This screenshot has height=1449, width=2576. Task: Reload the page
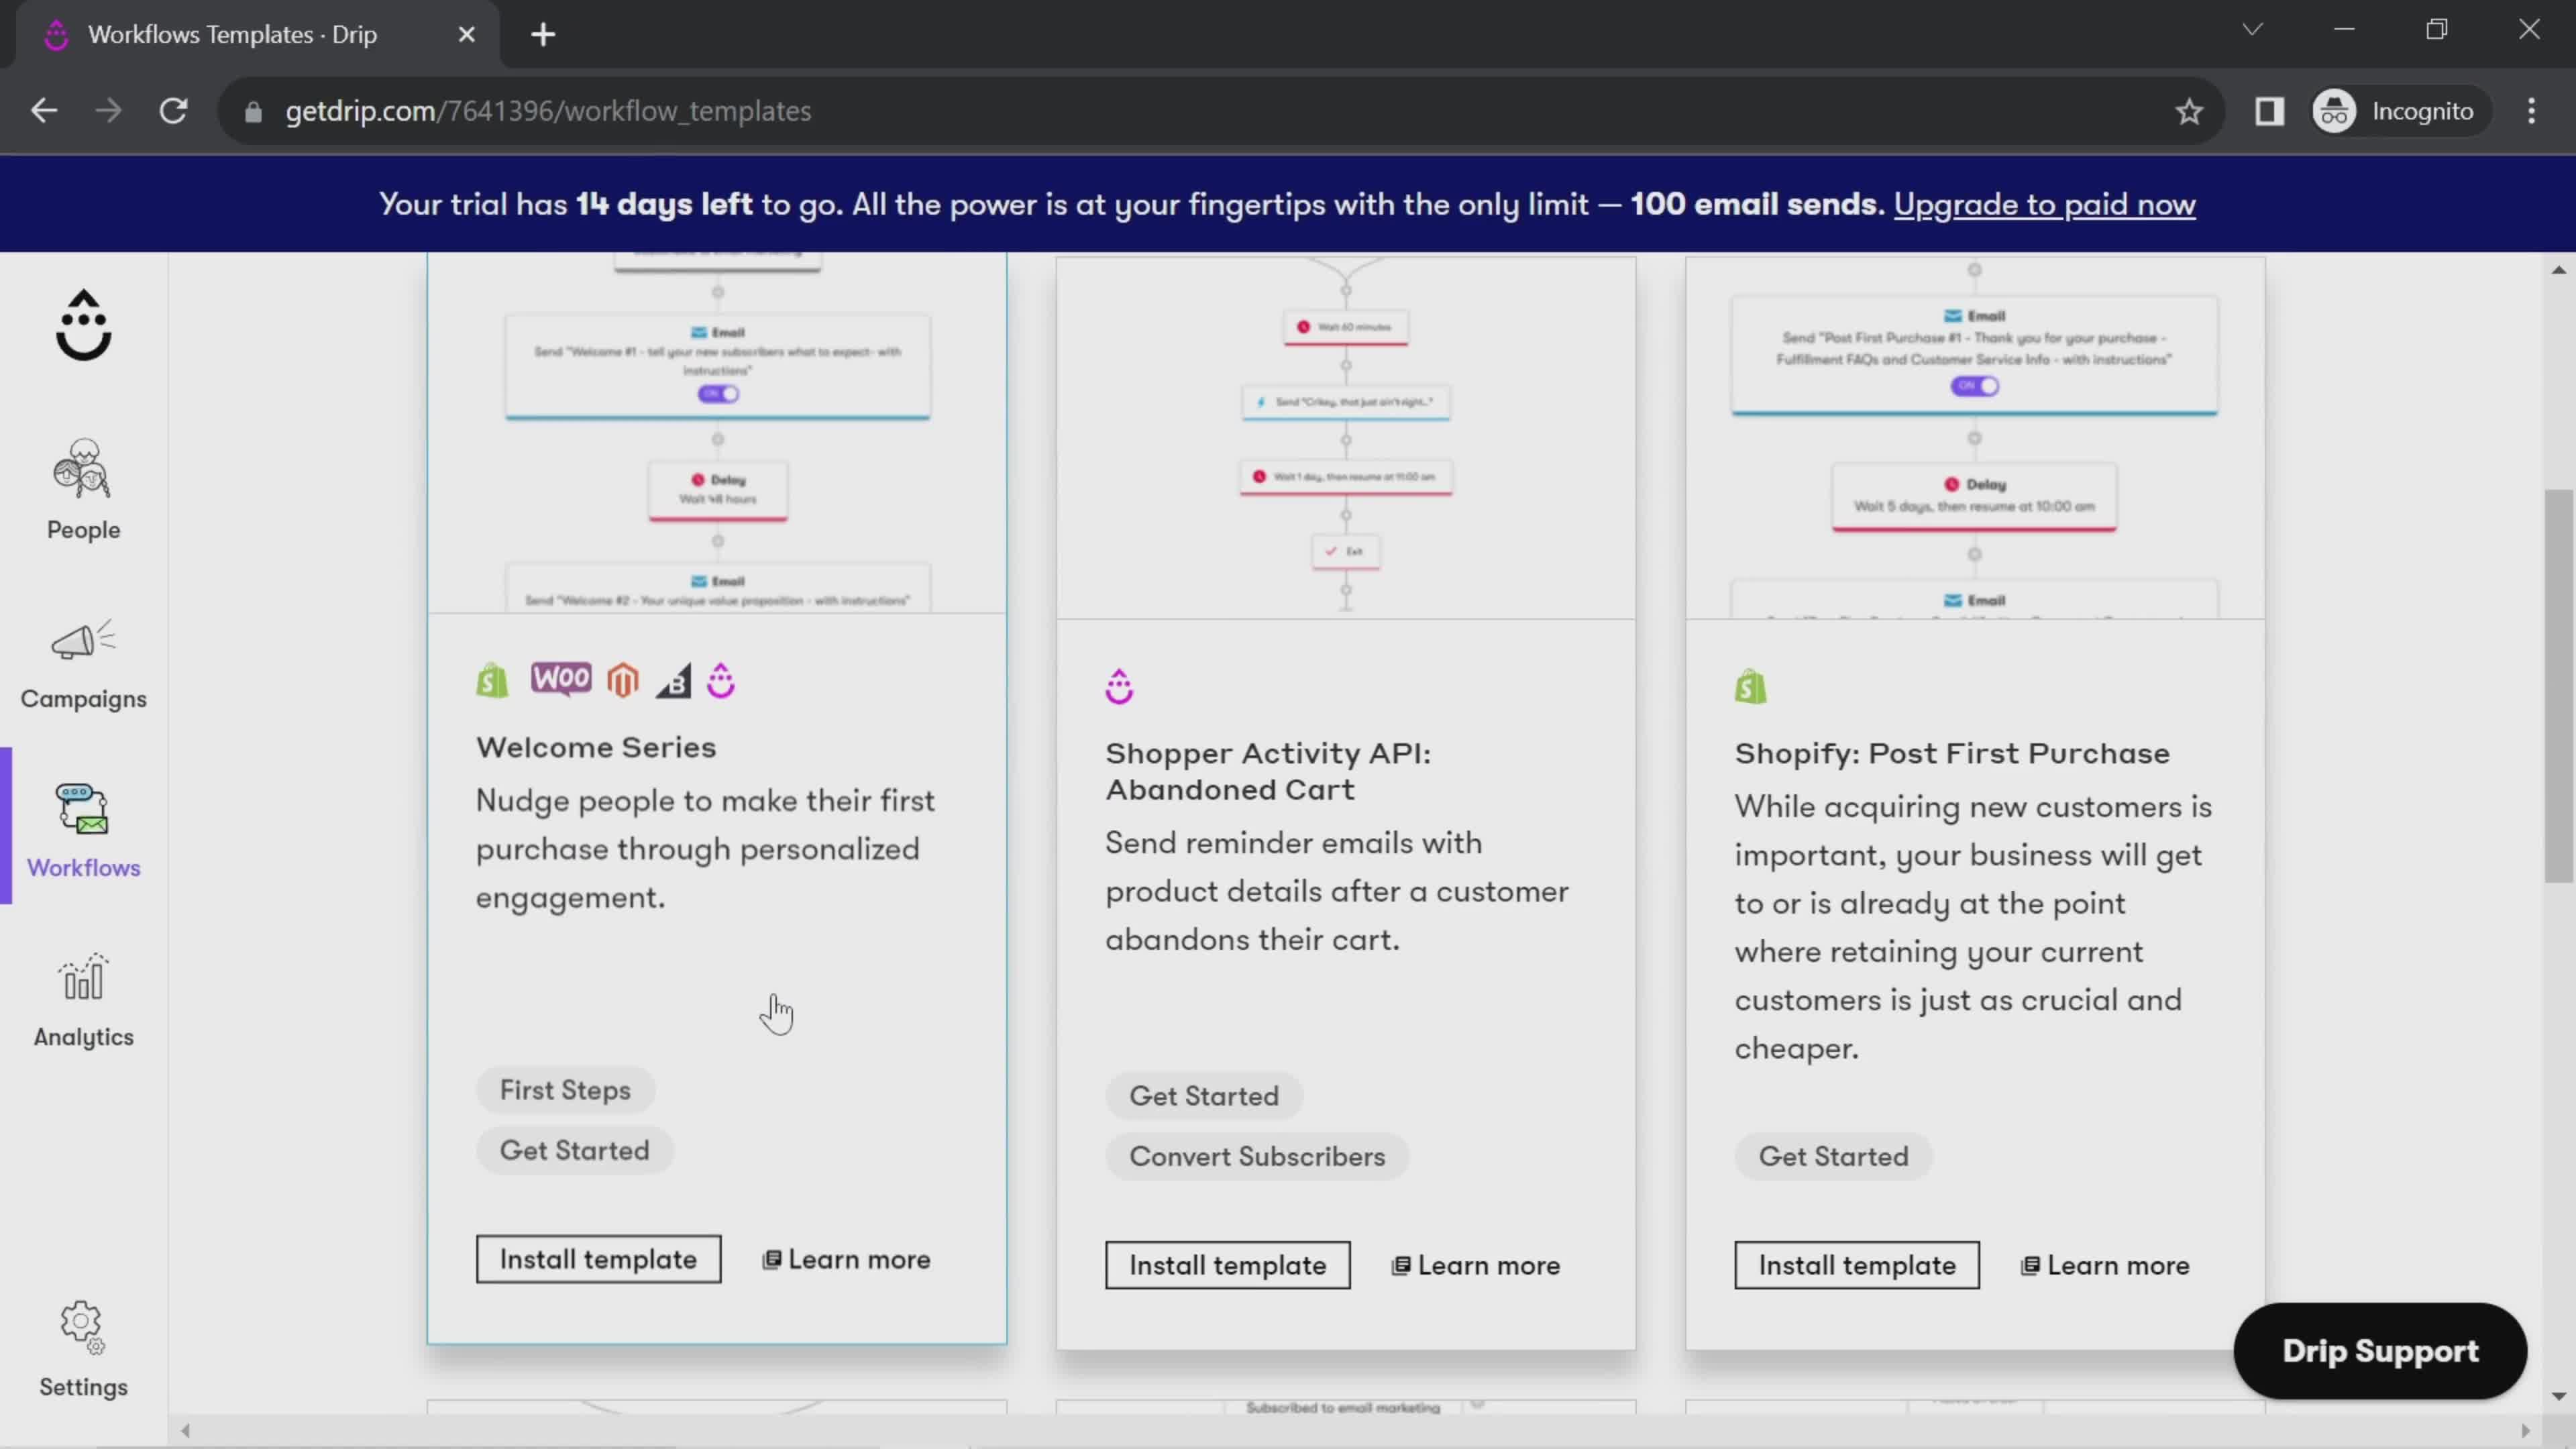click(174, 111)
